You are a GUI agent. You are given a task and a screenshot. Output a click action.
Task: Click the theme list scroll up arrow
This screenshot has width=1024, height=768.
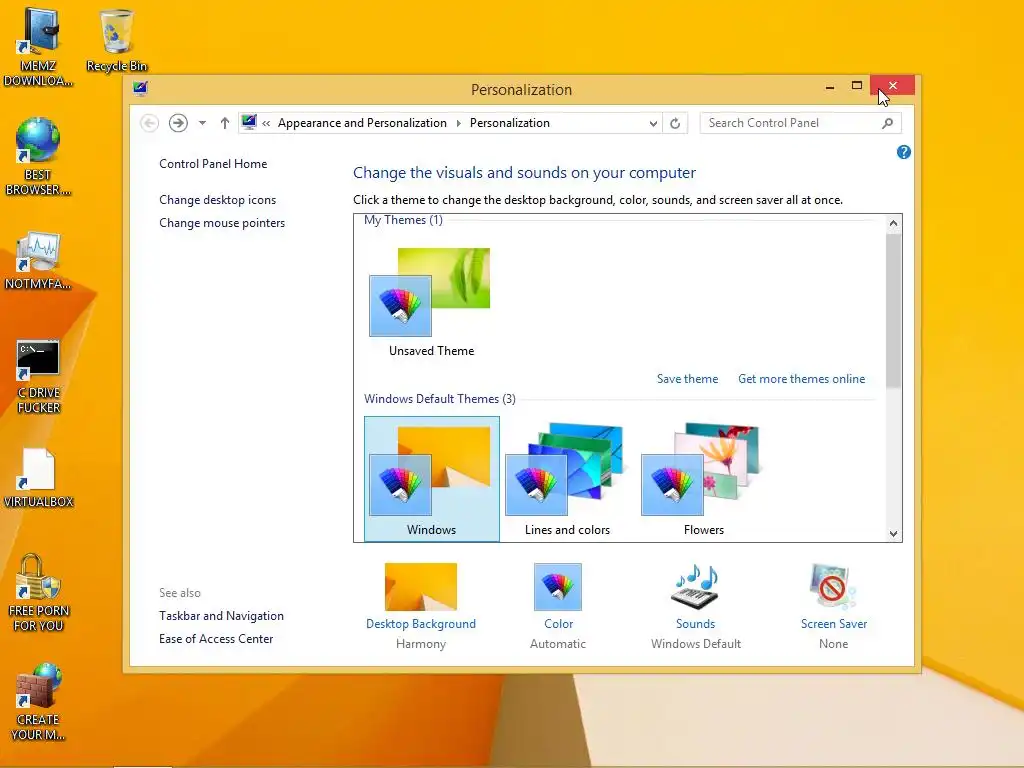pyautogui.click(x=893, y=223)
